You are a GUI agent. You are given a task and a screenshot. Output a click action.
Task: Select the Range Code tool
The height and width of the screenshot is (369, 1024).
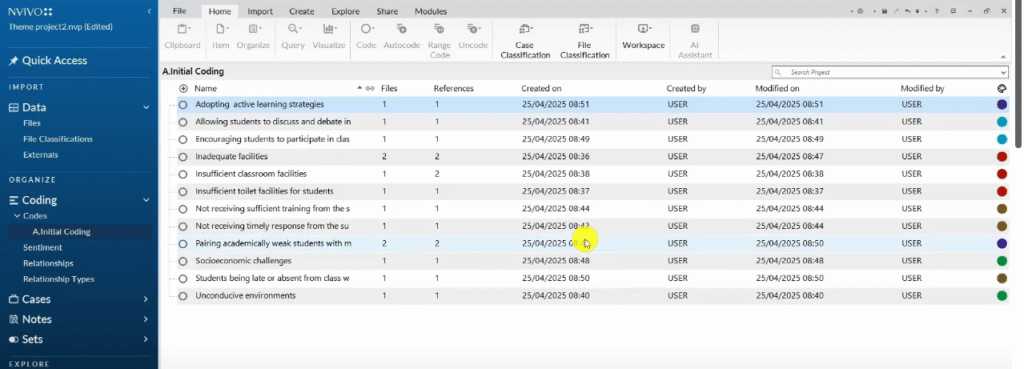click(x=440, y=41)
